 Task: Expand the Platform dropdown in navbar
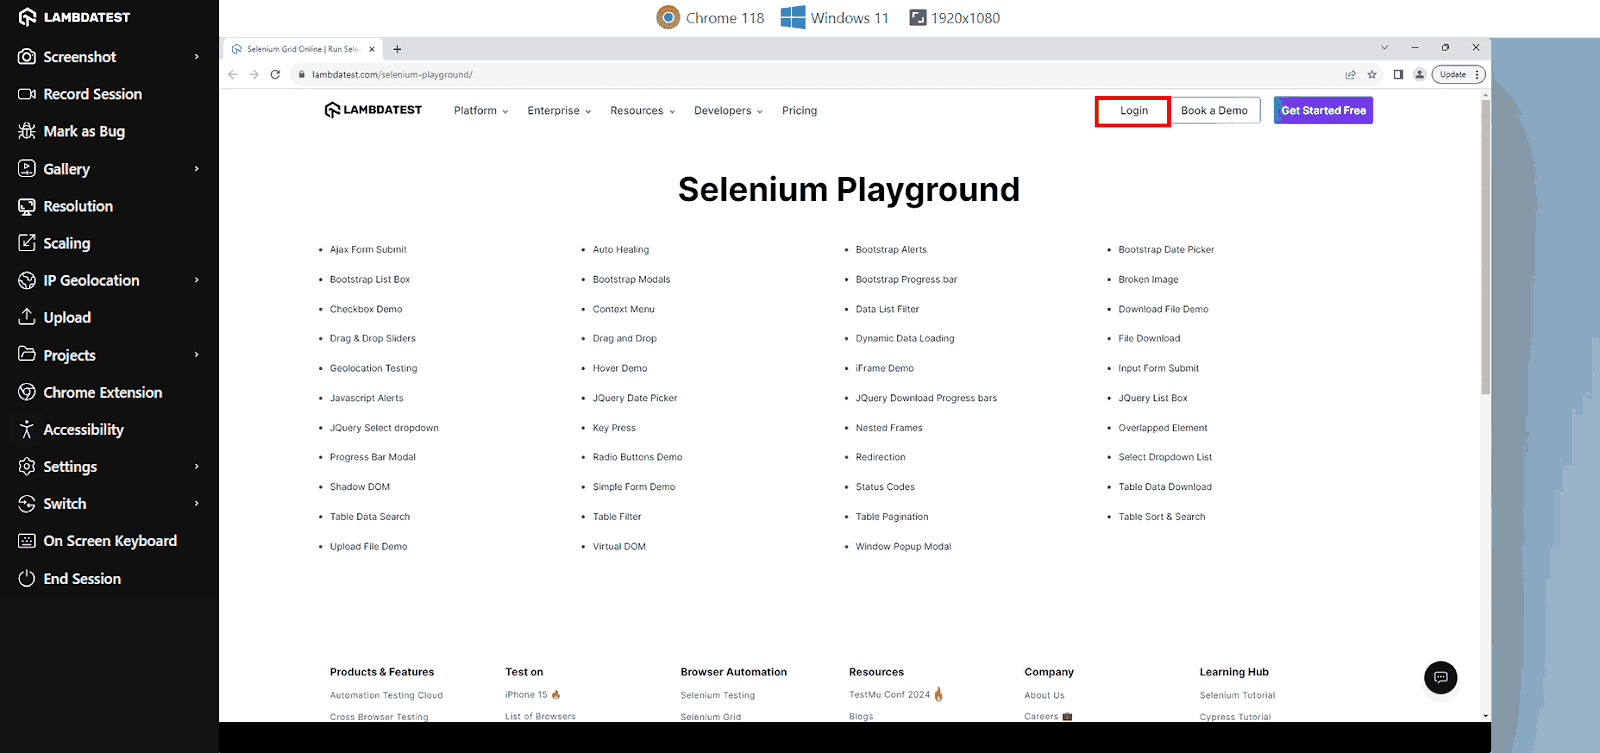481,111
